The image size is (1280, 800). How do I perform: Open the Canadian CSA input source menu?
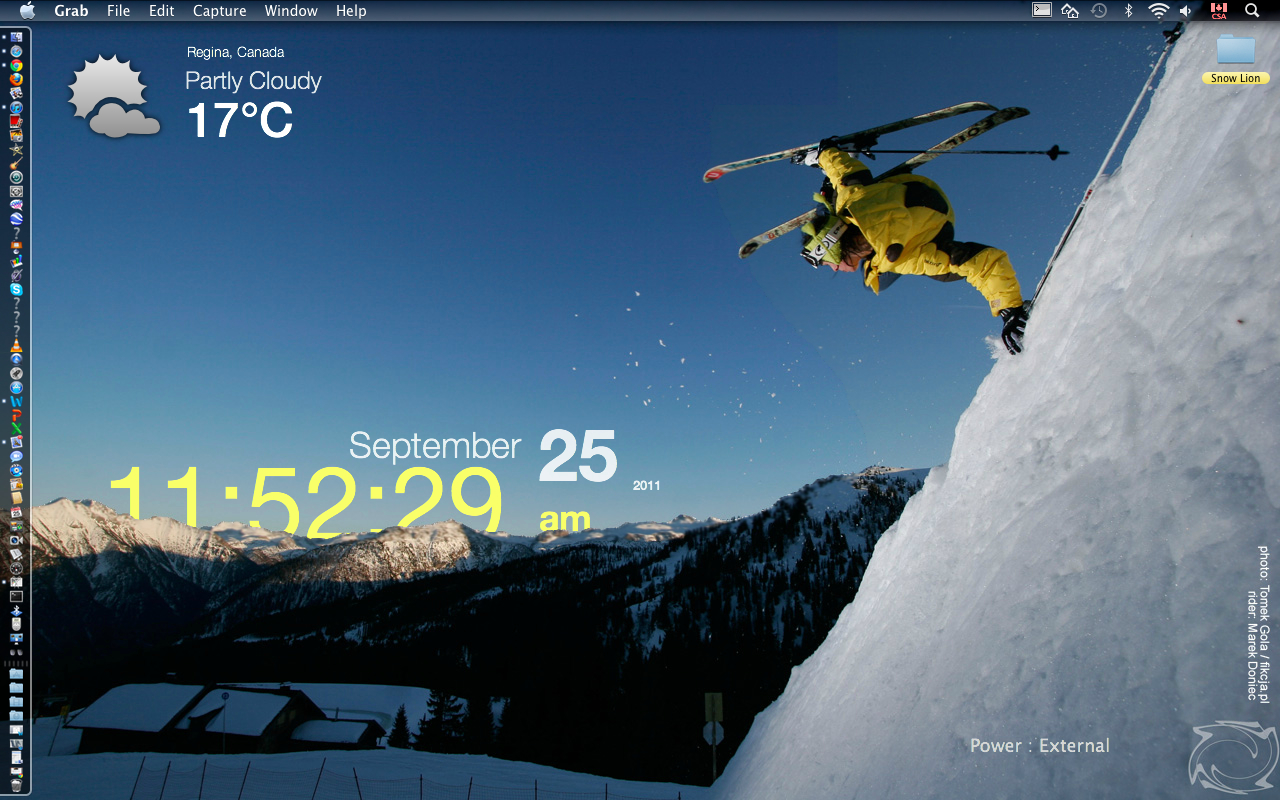point(1218,11)
